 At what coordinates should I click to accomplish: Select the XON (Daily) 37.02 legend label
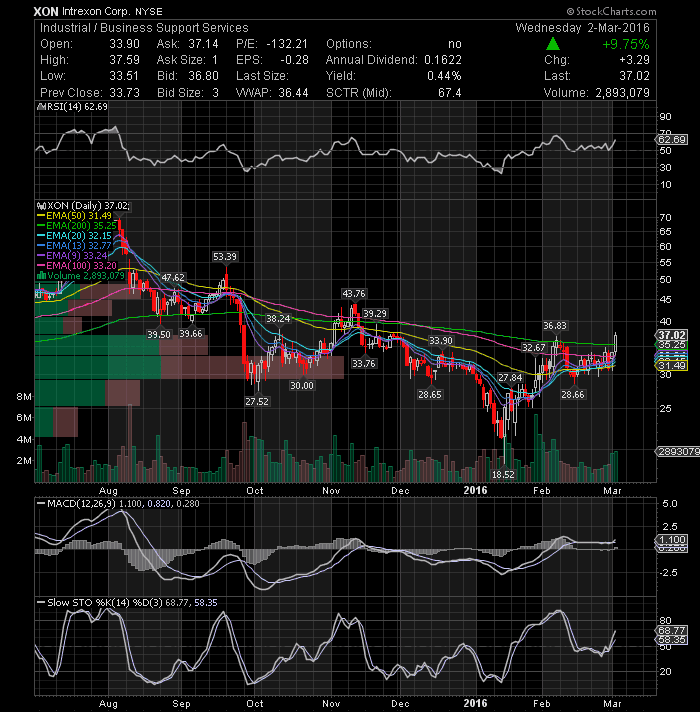pyautogui.click(x=88, y=206)
